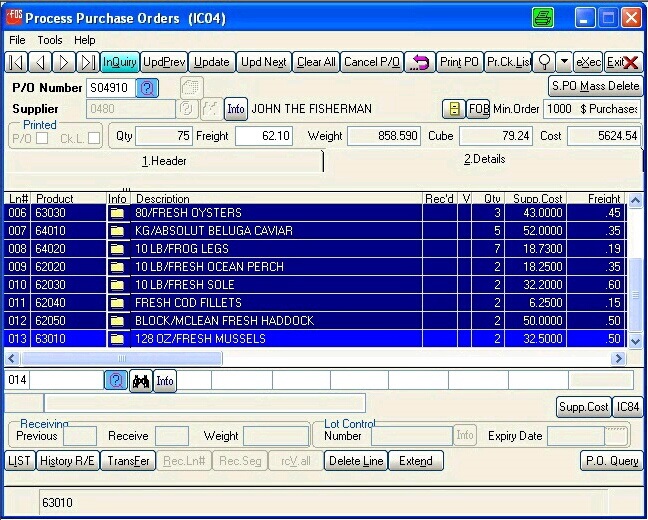The image size is (648, 520).
Task: Click grid scroll down arrow
Action: click(635, 341)
